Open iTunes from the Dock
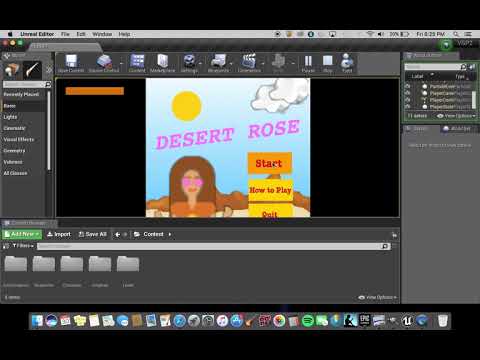This screenshot has height=360, width=480. click(x=222, y=321)
